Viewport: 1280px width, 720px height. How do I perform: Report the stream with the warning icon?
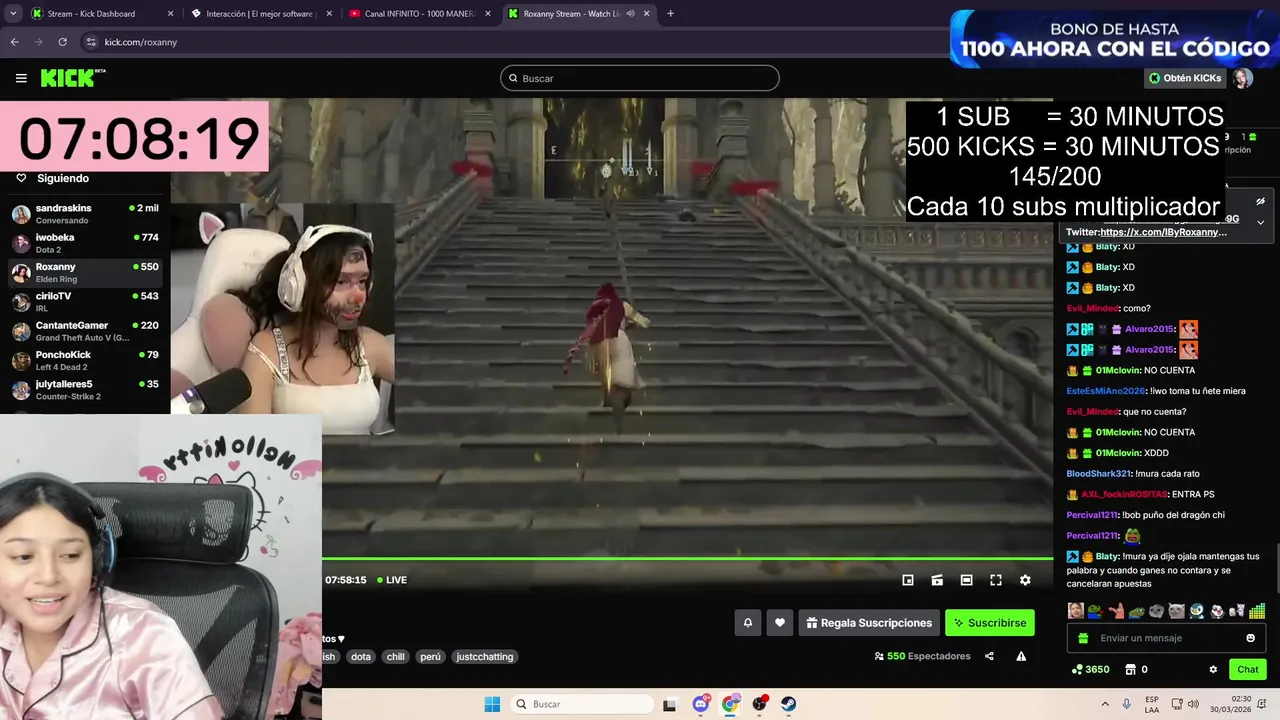tap(1021, 656)
